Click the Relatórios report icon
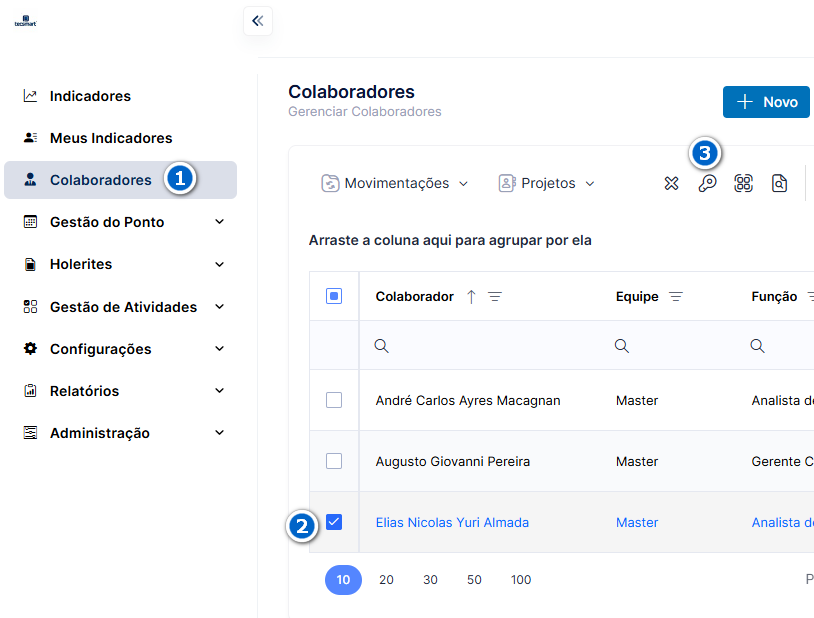814x618 pixels. [30, 391]
